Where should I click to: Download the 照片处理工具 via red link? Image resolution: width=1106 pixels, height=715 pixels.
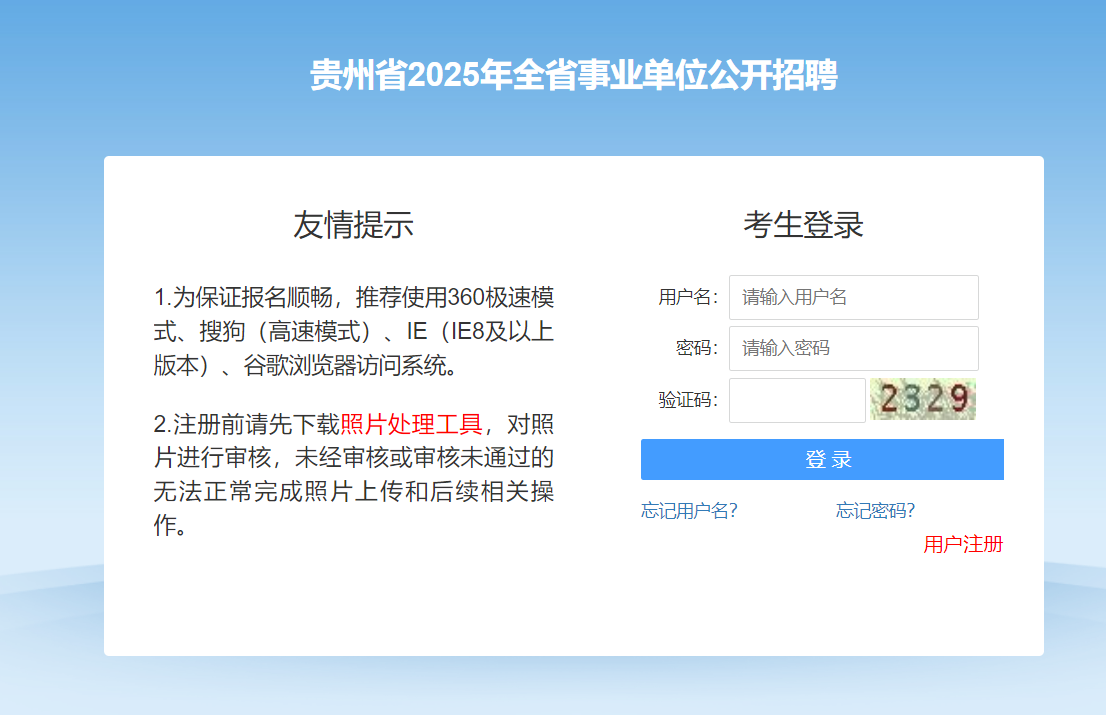point(411,424)
